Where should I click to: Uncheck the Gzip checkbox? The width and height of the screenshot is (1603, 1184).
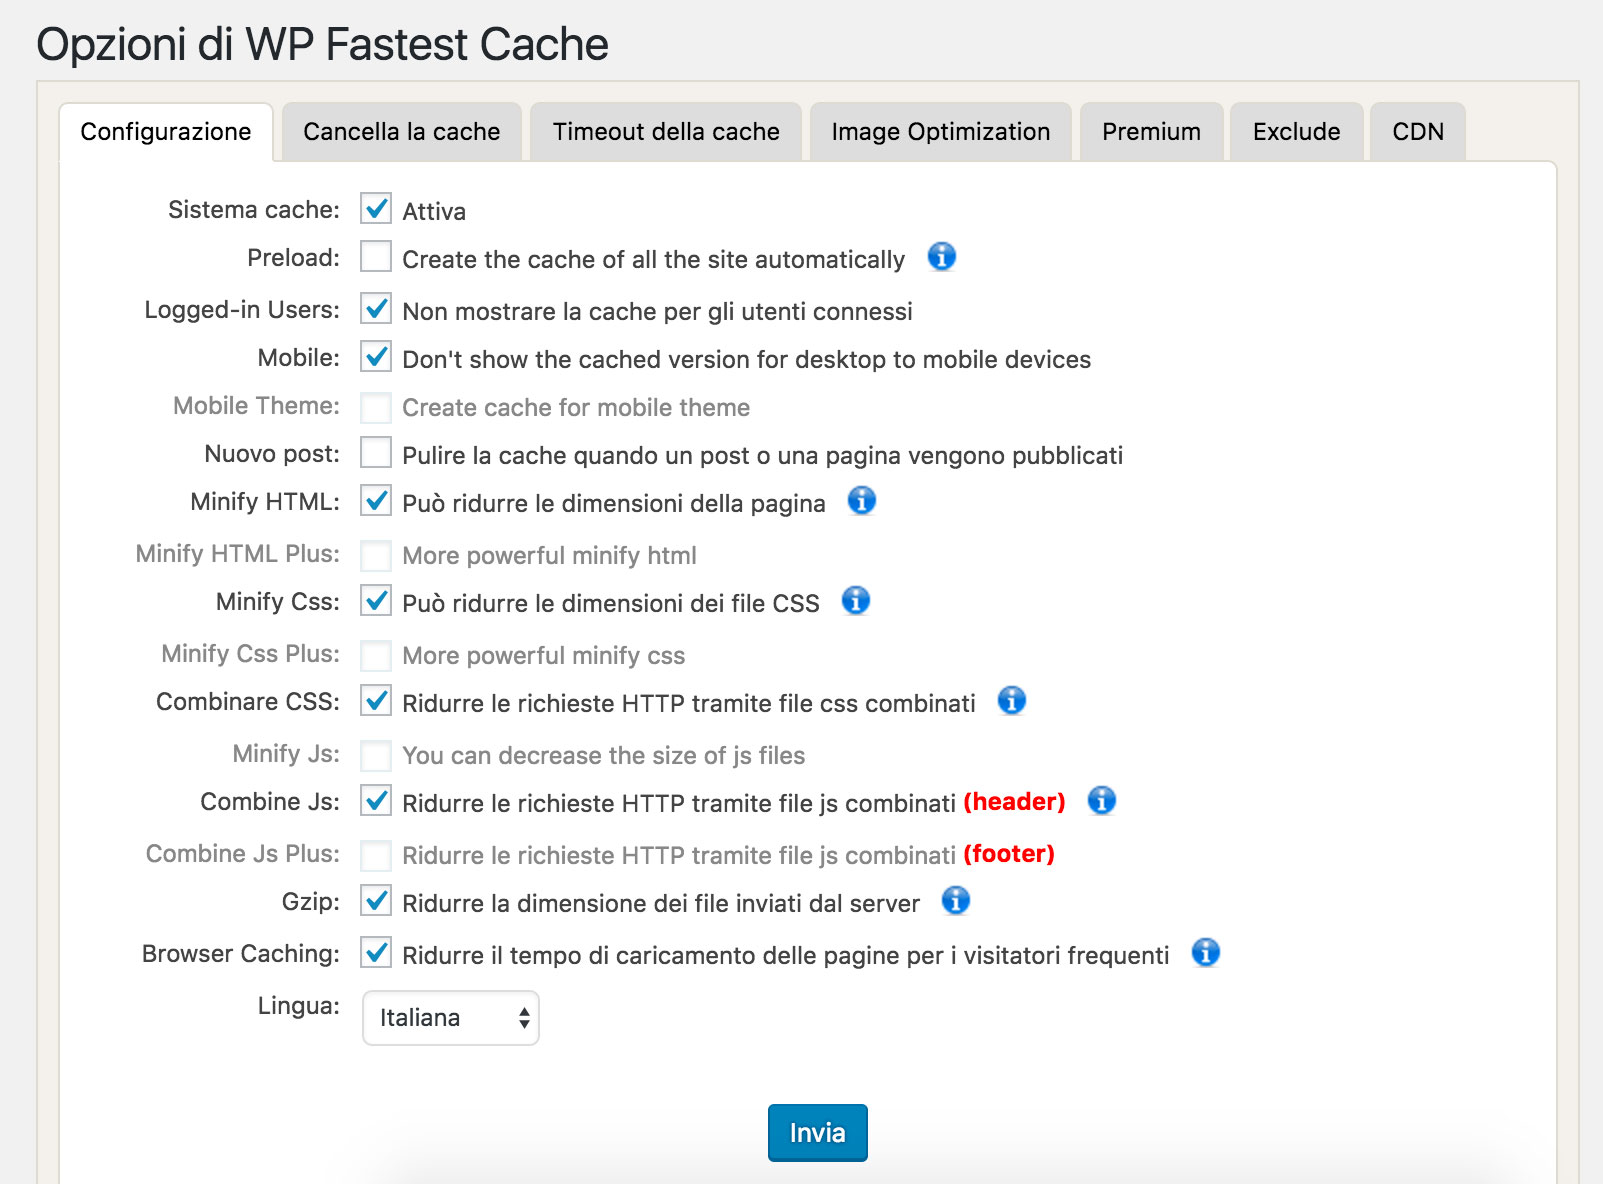(376, 901)
